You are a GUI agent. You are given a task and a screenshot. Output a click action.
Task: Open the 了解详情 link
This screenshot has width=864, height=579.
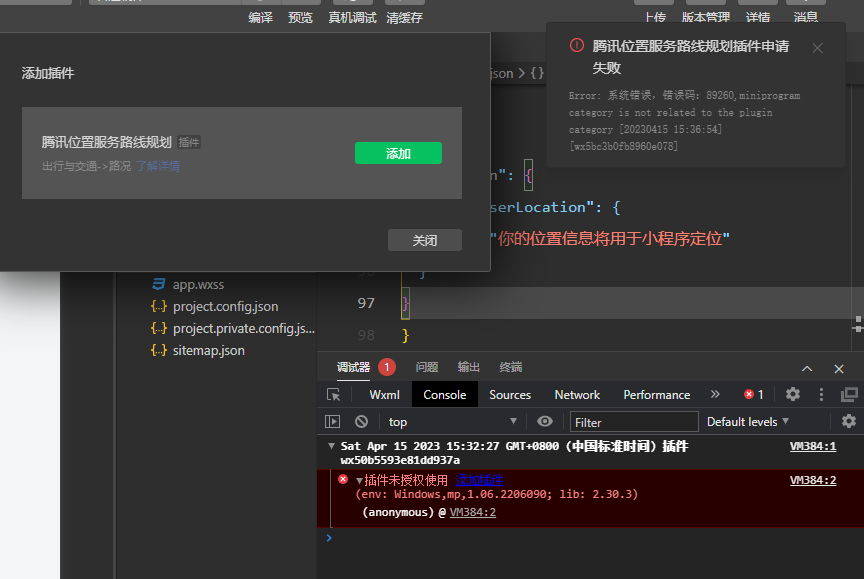click(158, 166)
